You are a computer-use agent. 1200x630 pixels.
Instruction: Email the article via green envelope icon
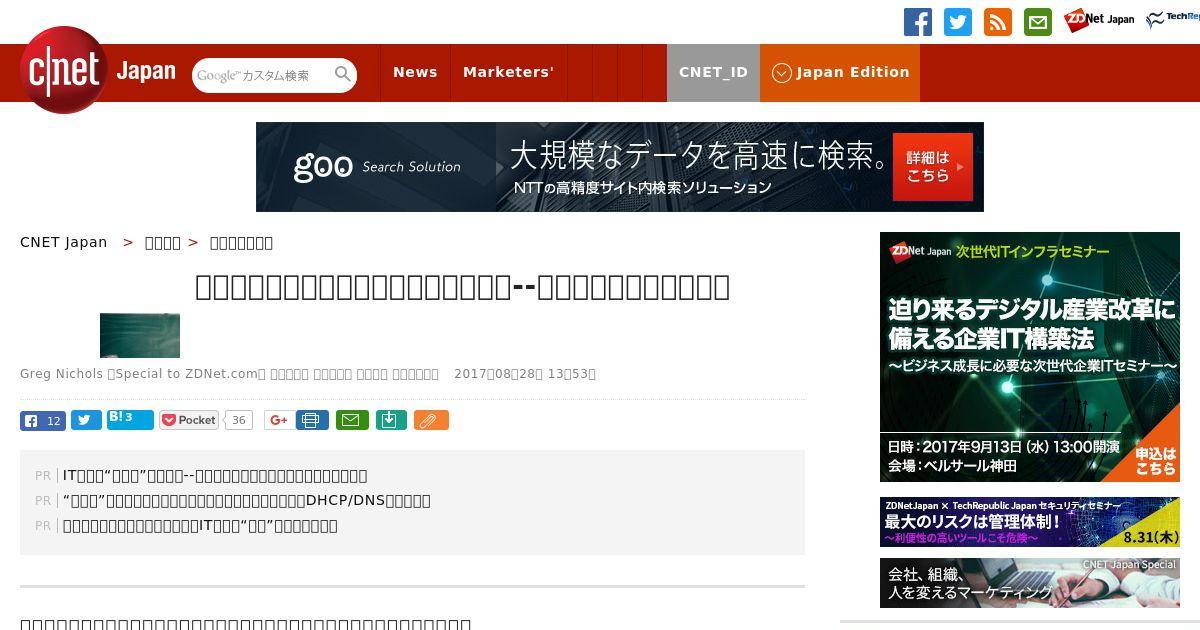[351, 420]
